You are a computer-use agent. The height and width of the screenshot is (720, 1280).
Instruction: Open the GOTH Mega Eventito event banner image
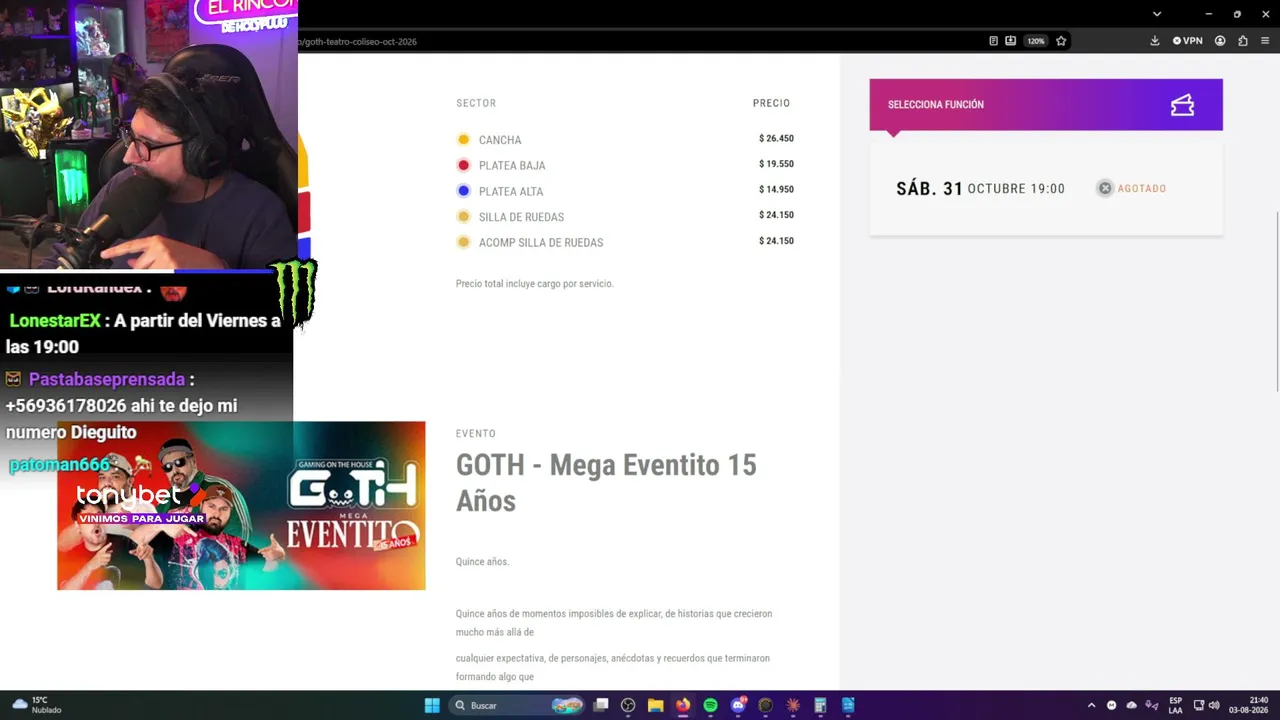(x=241, y=506)
